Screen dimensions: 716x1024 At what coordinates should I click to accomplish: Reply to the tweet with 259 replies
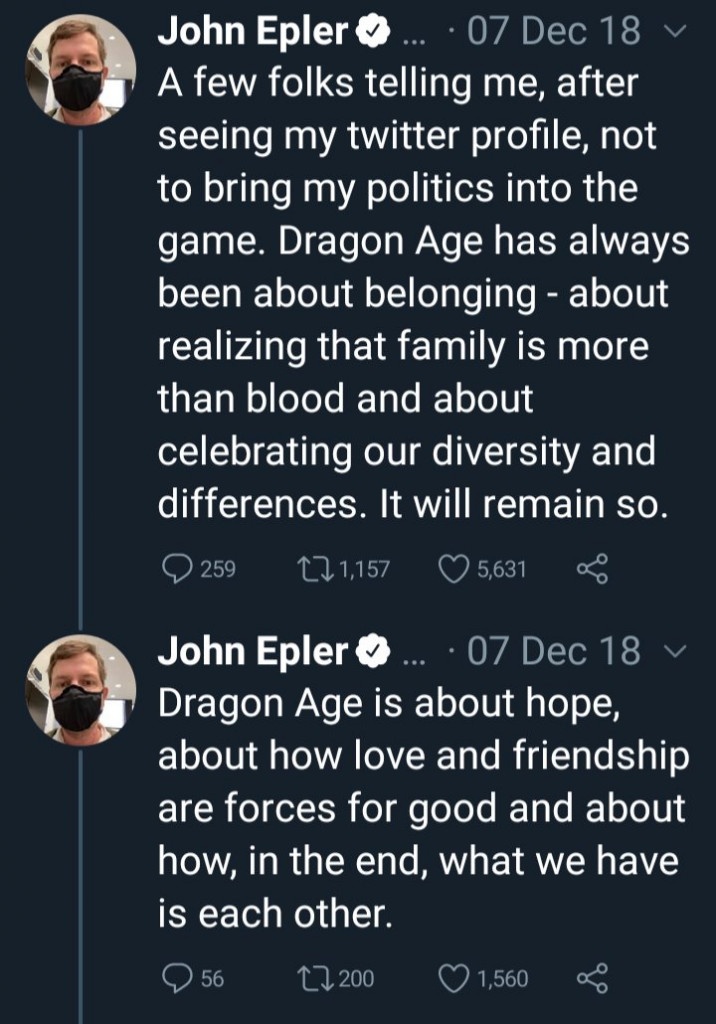tap(176, 569)
